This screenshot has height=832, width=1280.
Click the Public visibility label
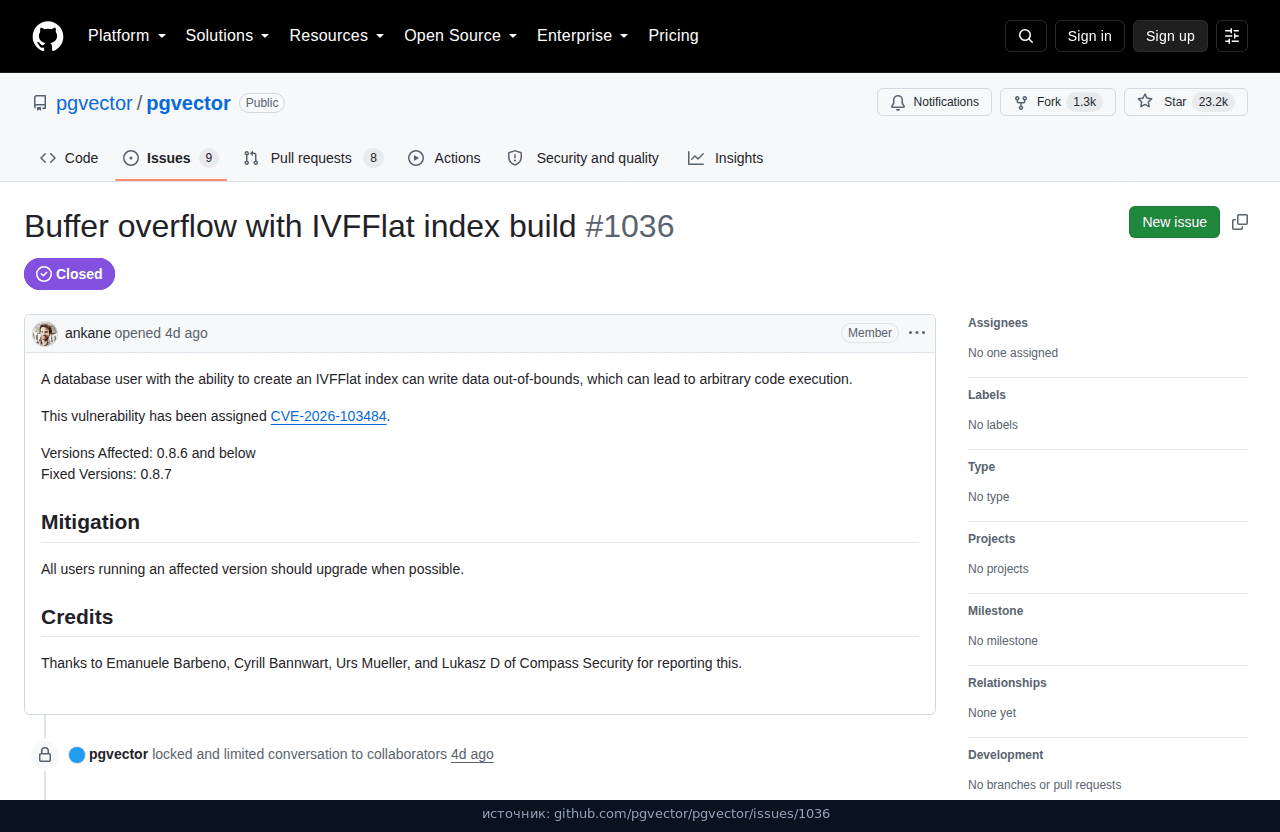[x=262, y=103]
